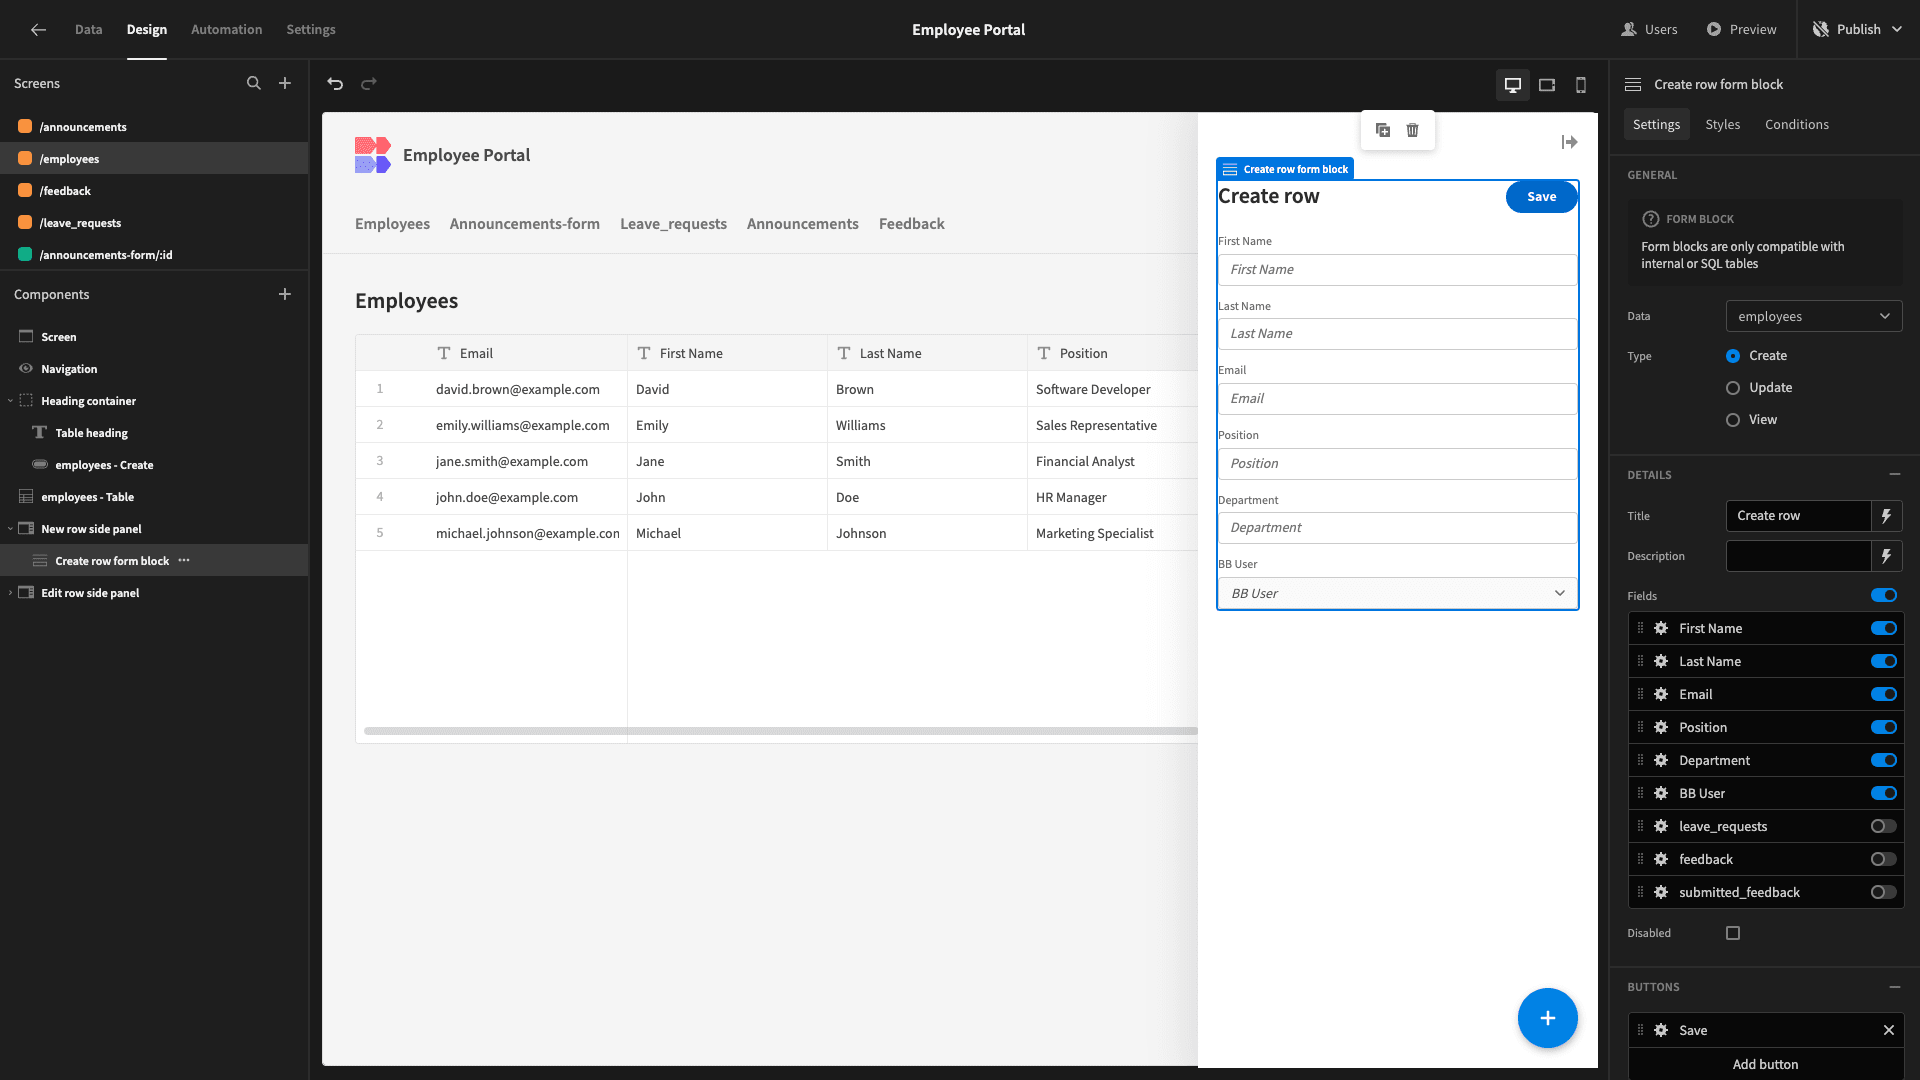The image size is (1920, 1080).
Task: Collapse the DETAILS section
Action: [x=1894, y=475]
